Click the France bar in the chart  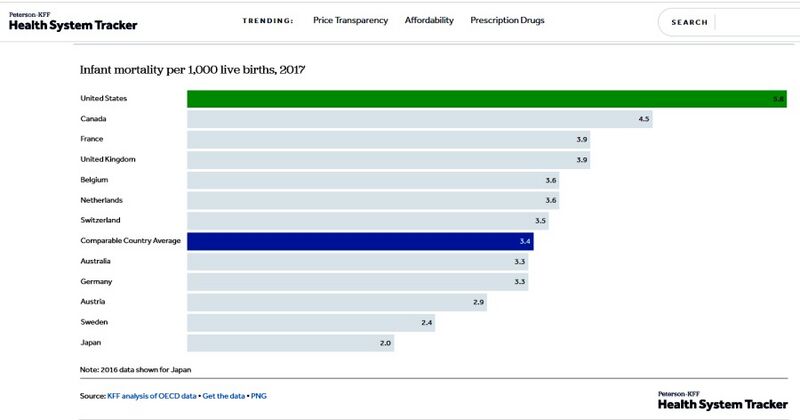coord(388,139)
